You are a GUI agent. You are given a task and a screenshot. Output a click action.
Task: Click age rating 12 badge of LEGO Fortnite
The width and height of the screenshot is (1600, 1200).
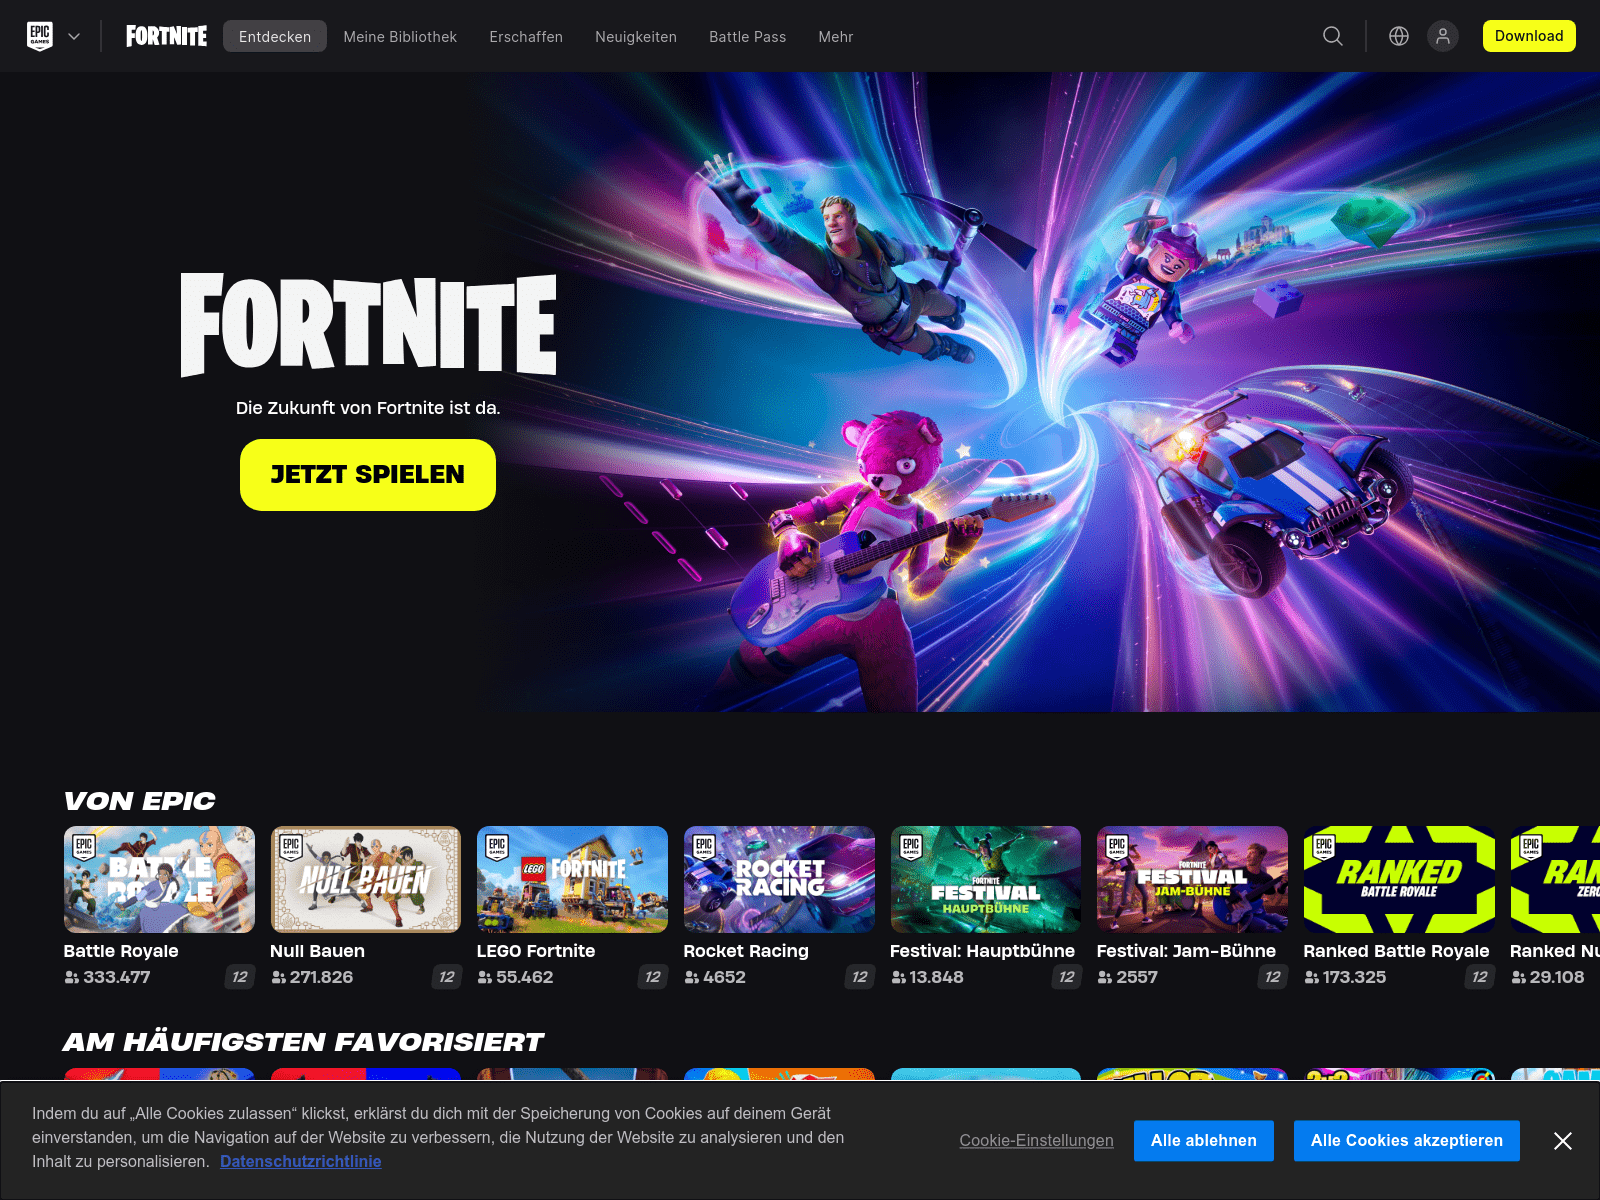(x=652, y=977)
